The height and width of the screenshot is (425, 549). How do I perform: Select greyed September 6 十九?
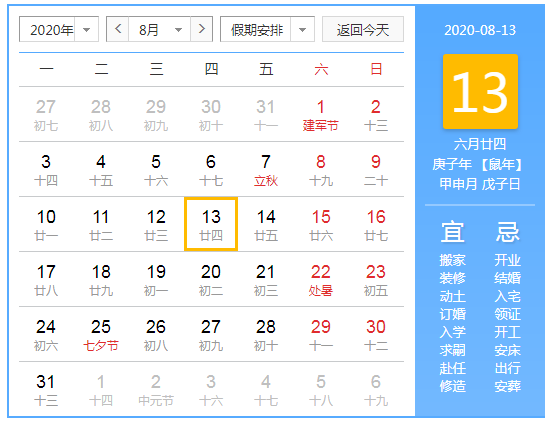click(376, 389)
